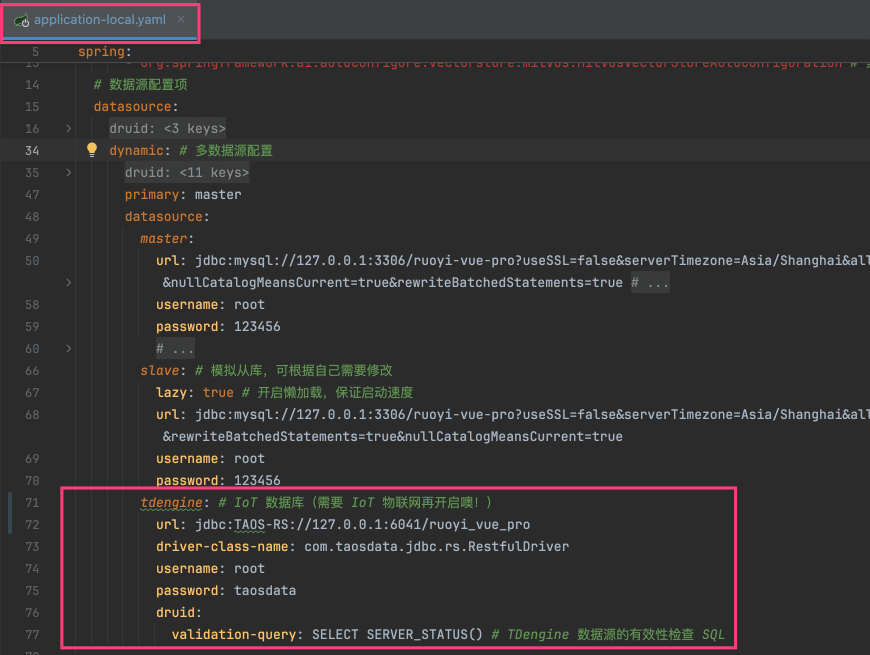The width and height of the screenshot is (870, 655).
Task: Click the TDengine JDBC url on line 72
Action: [300, 524]
